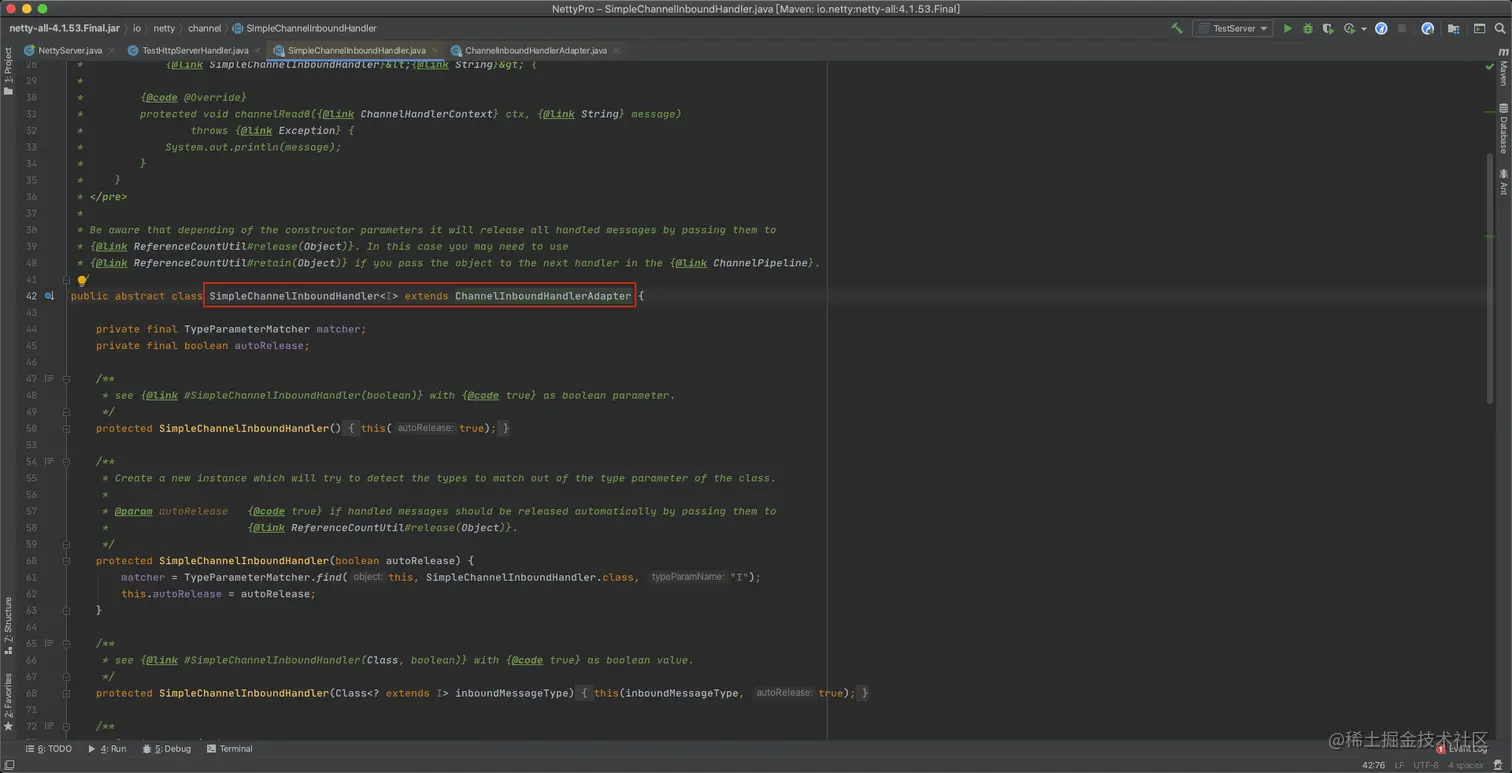
Task: Open the Favorites tool window stripe
Action: [8, 704]
